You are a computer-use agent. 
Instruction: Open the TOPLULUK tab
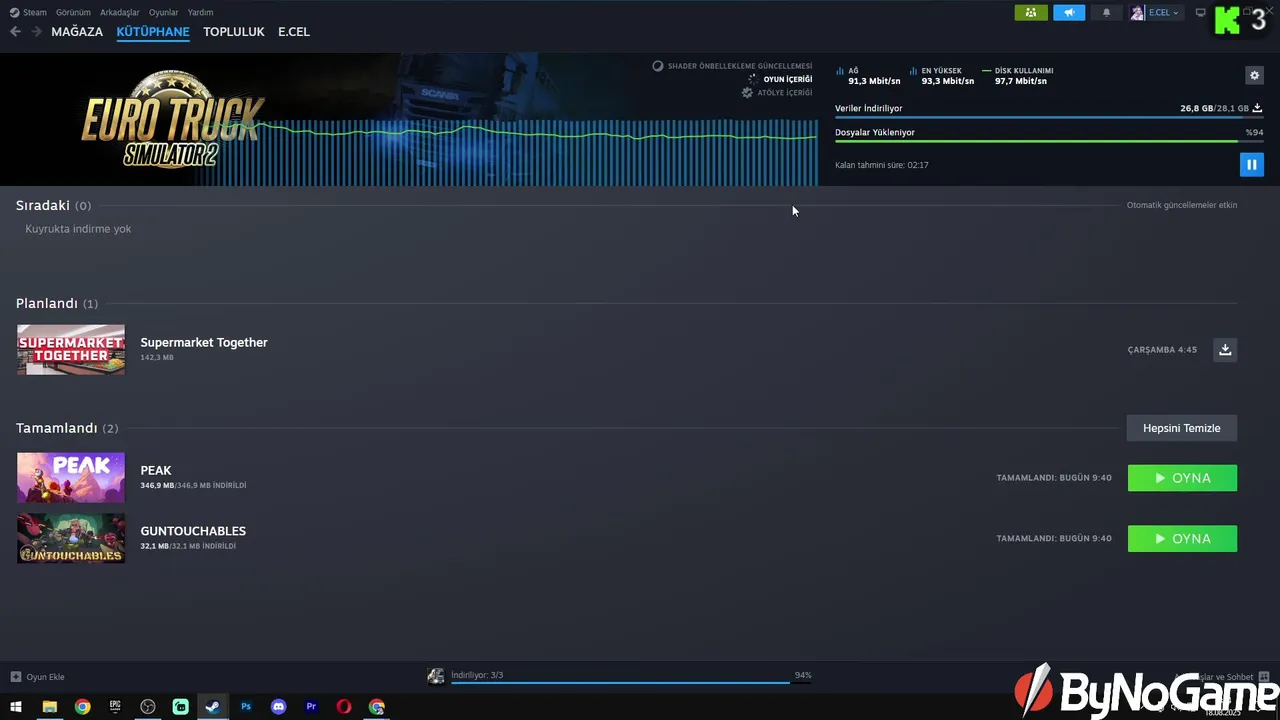pos(234,32)
